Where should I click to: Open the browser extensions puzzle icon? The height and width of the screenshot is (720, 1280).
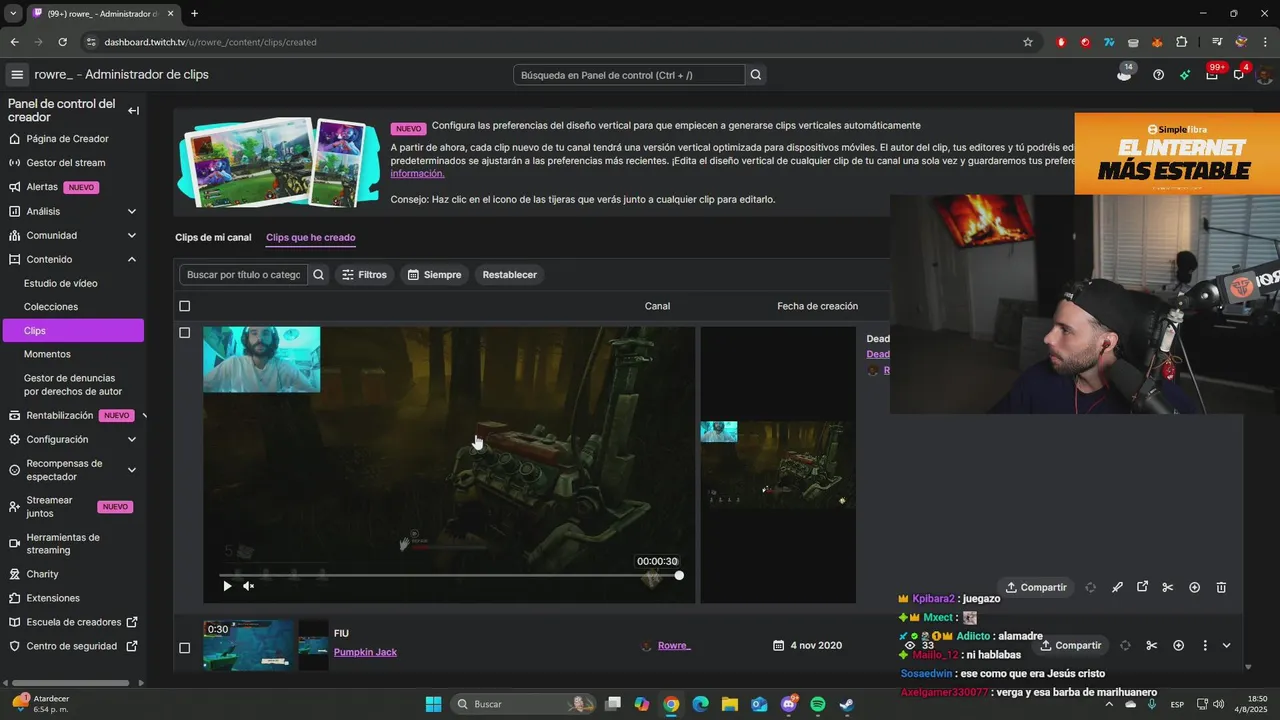[x=1181, y=42]
